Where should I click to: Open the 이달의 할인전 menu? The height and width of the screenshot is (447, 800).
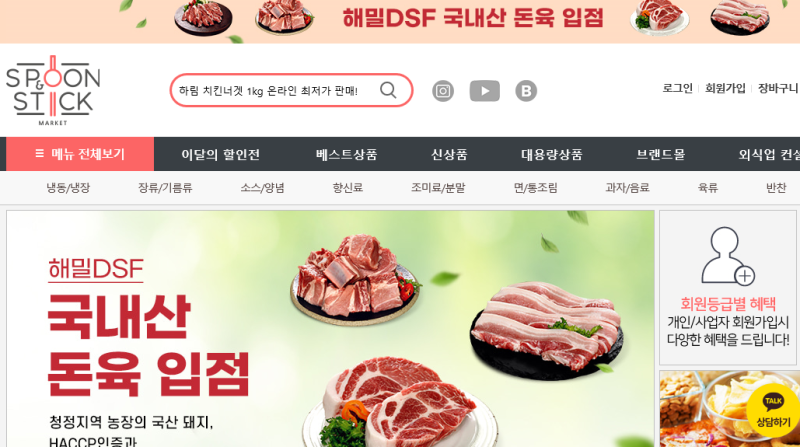click(x=220, y=154)
